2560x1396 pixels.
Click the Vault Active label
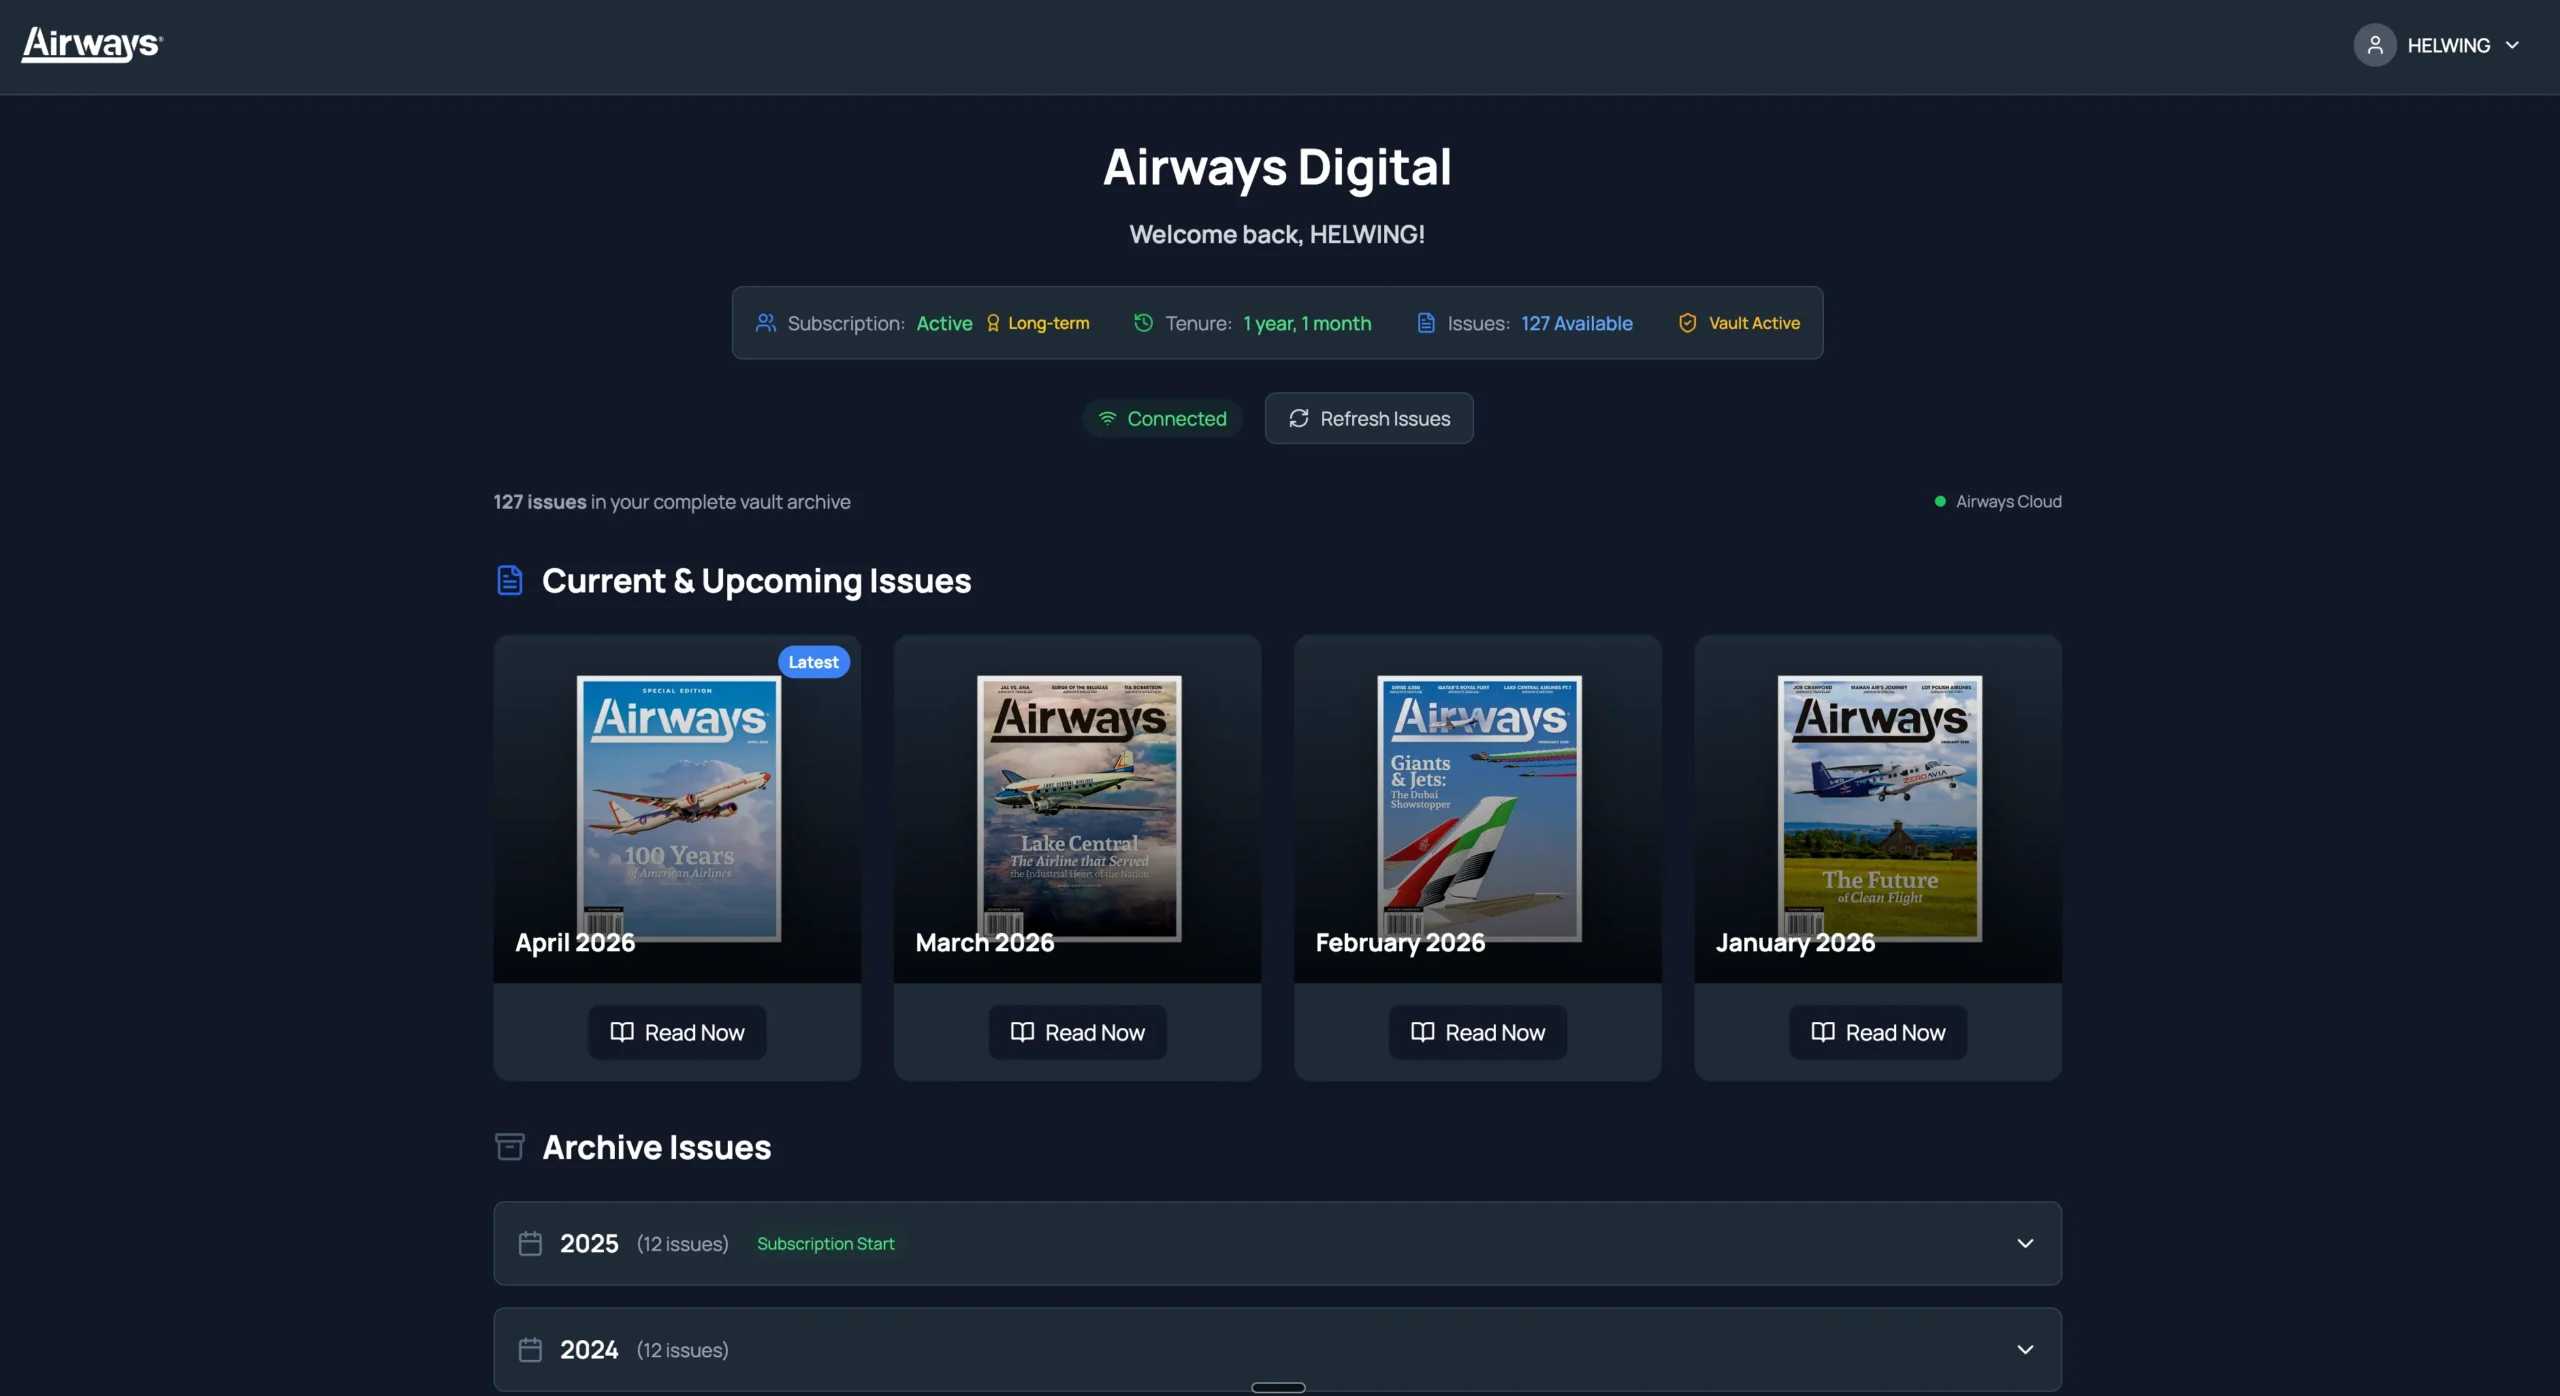[x=1754, y=323]
